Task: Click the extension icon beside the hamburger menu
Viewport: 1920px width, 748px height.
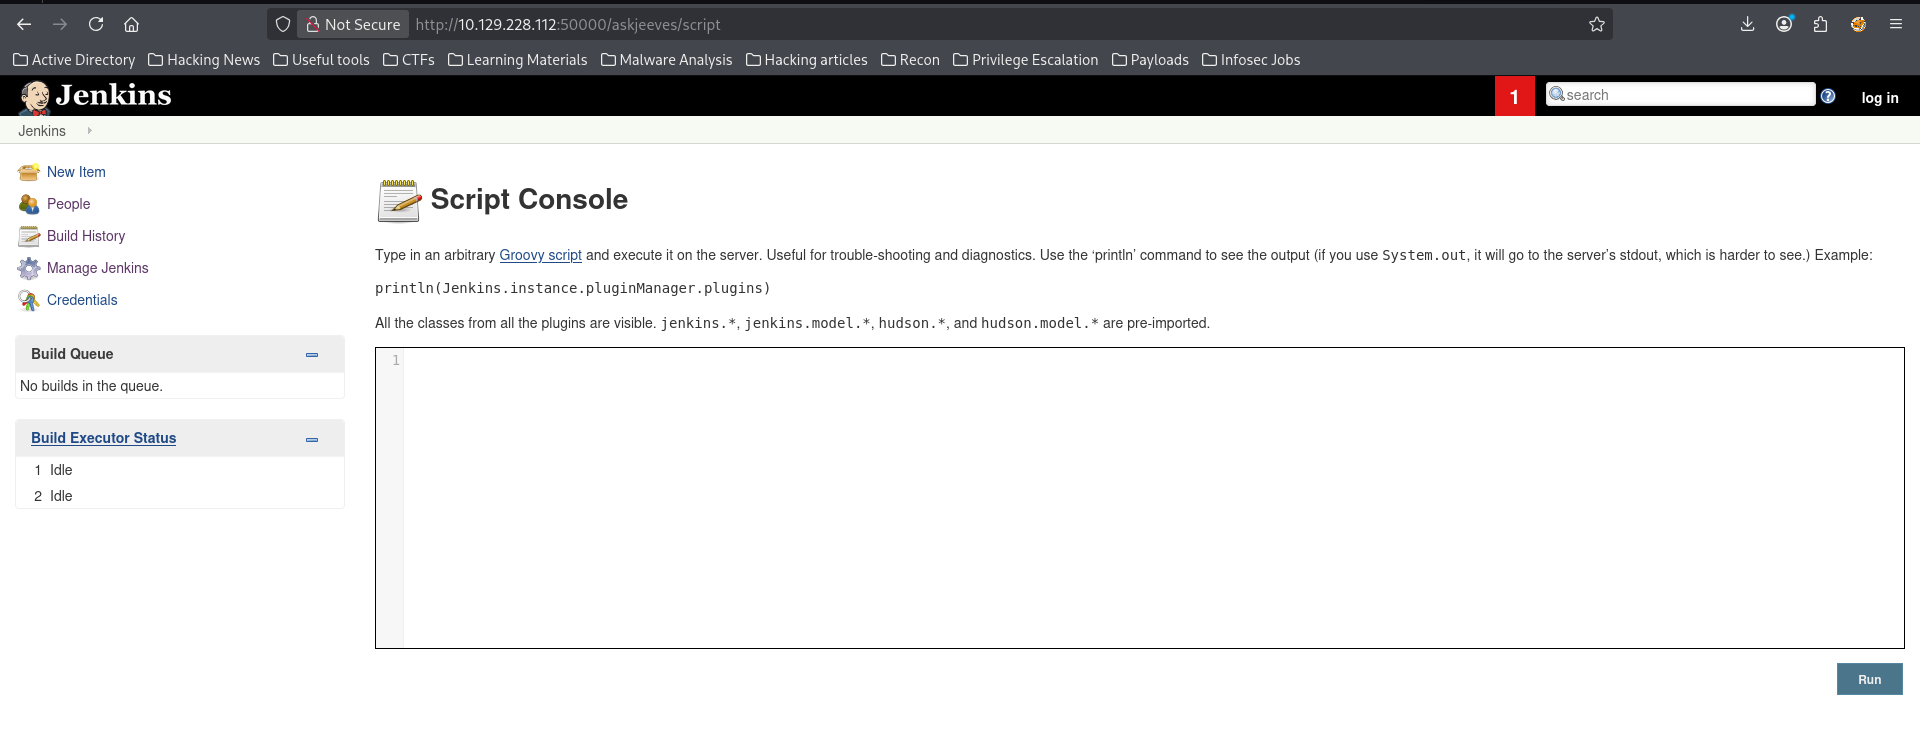Action: click(1858, 24)
